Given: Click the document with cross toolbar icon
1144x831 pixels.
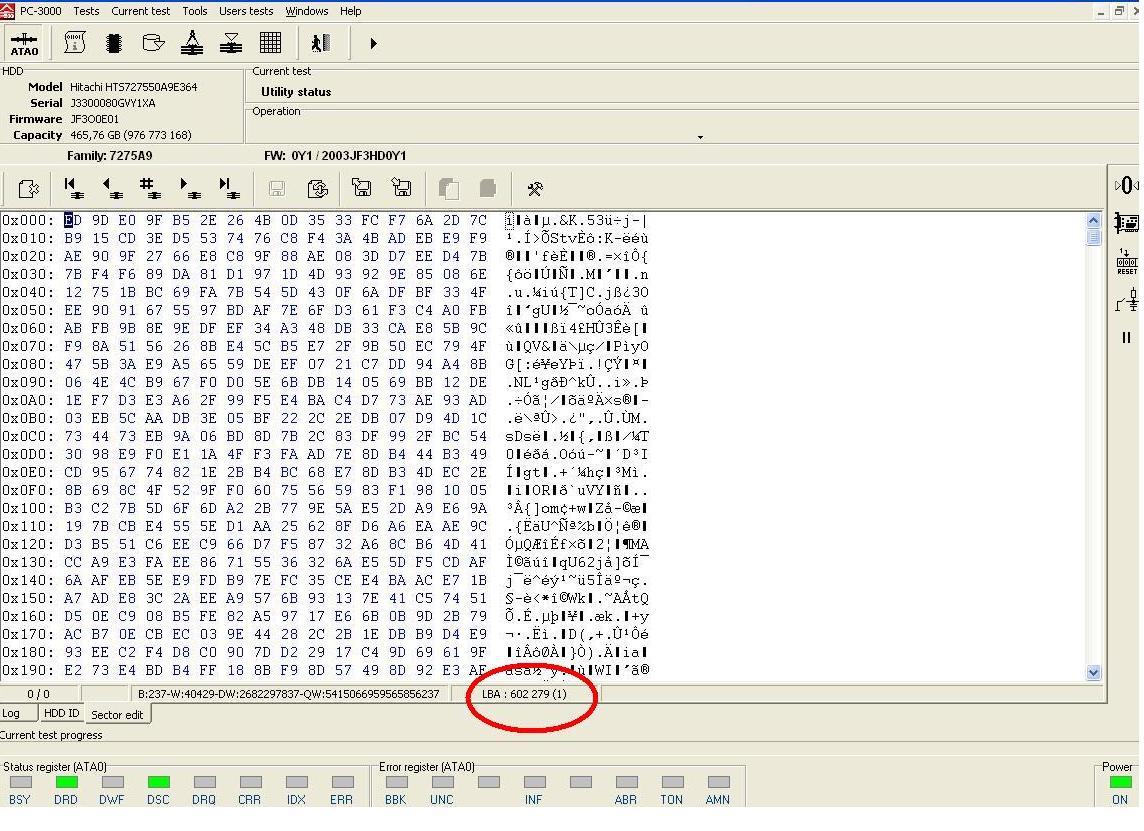Looking at the screenshot, I should (x=28, y=189).
